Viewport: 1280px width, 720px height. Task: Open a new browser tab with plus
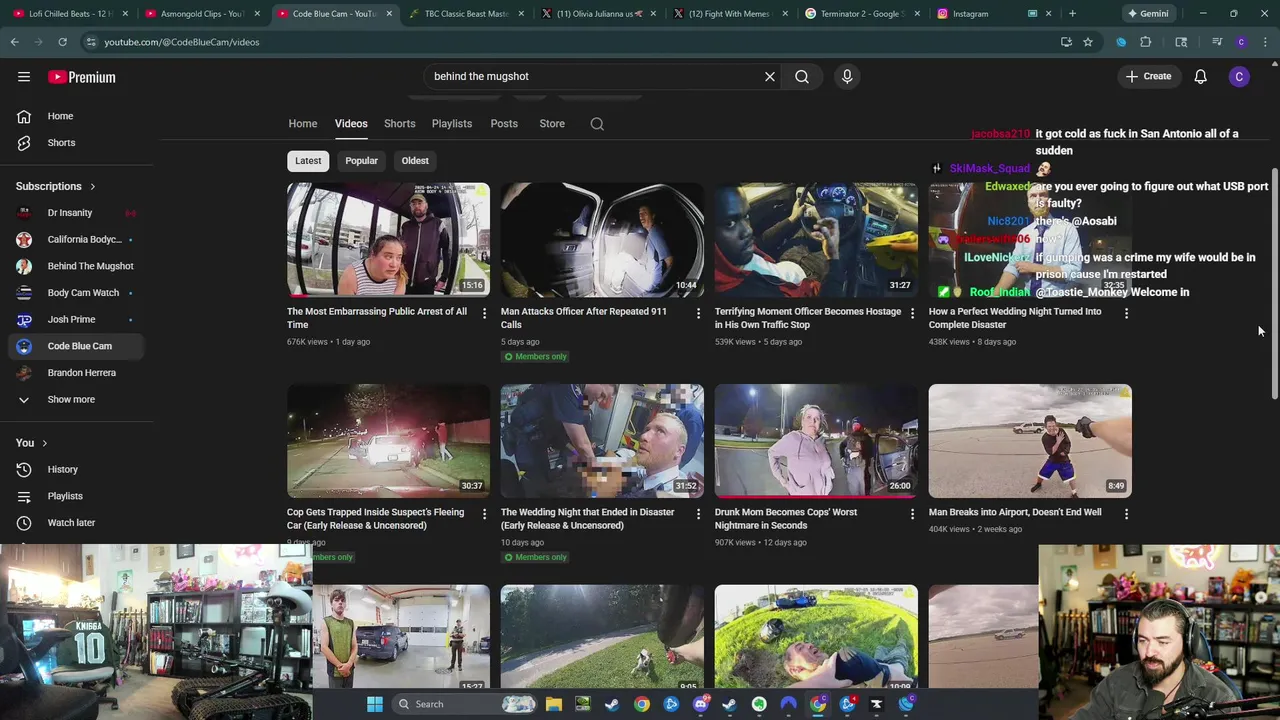point(1072,14)
